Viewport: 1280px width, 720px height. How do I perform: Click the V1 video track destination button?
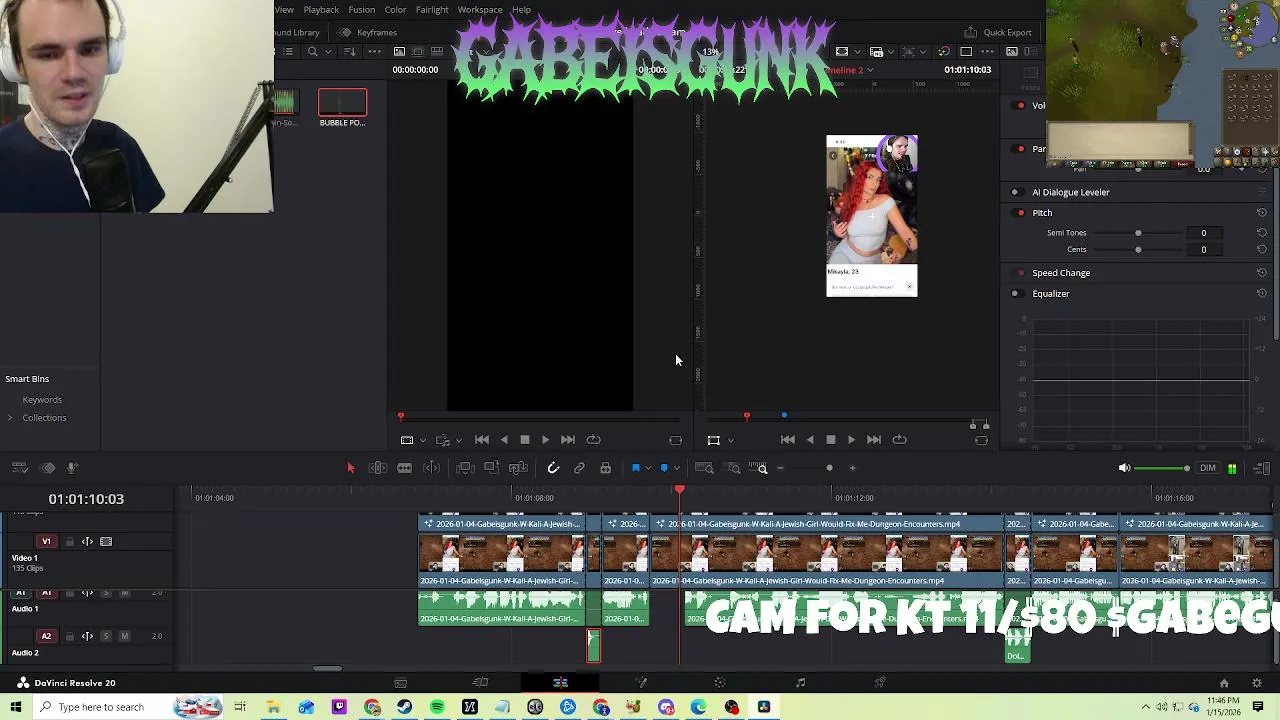[x=46, y=541]
